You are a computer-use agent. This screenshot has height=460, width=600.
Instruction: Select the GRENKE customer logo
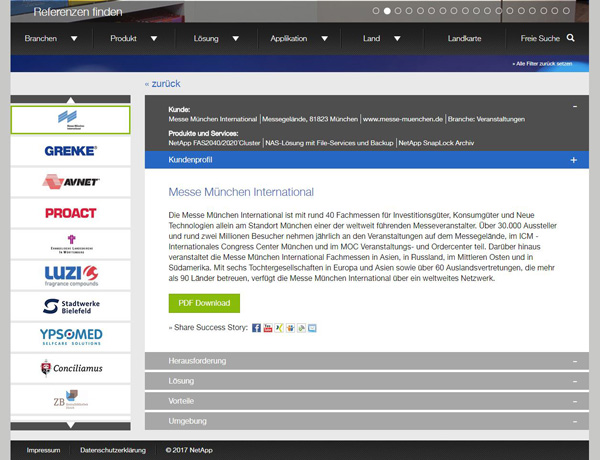[70, 151]
